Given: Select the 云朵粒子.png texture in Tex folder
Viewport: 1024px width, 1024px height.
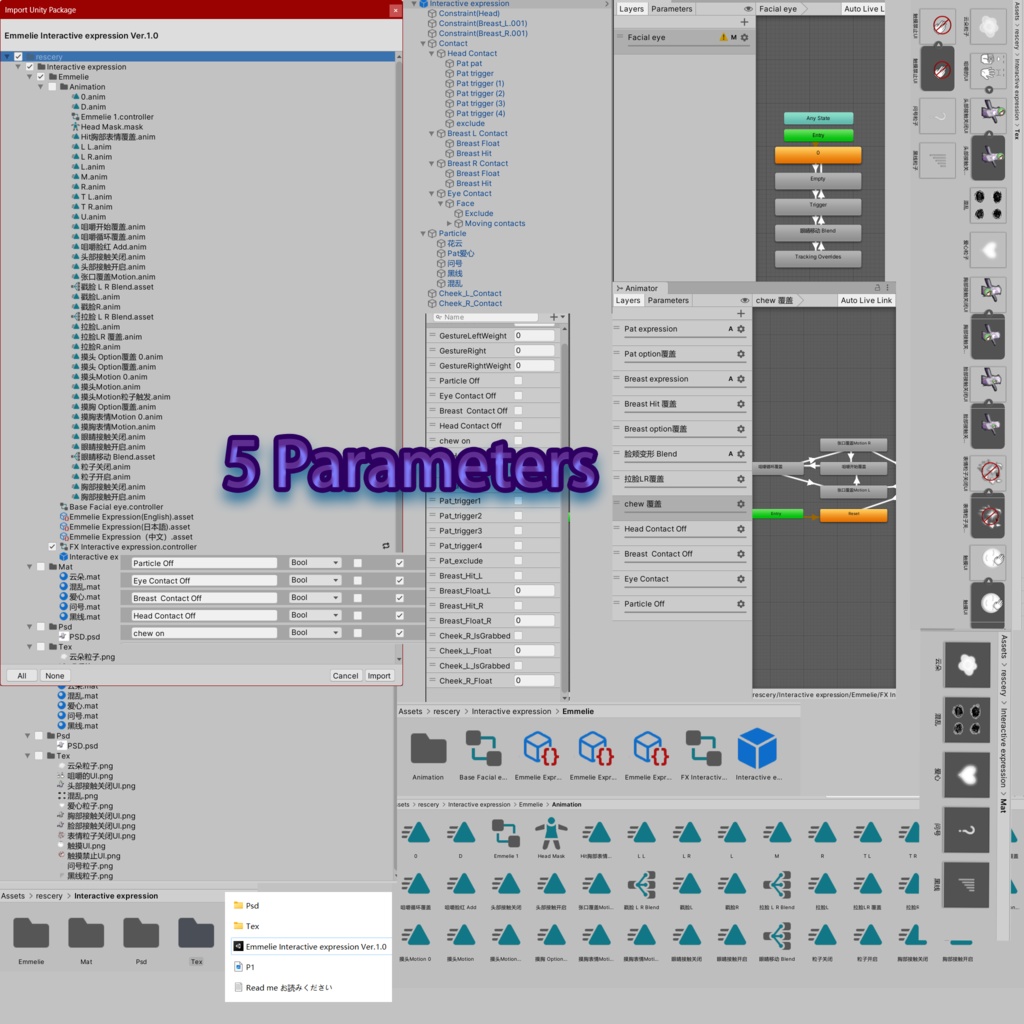Looking at the screenshot, I should tap(90, 658).
